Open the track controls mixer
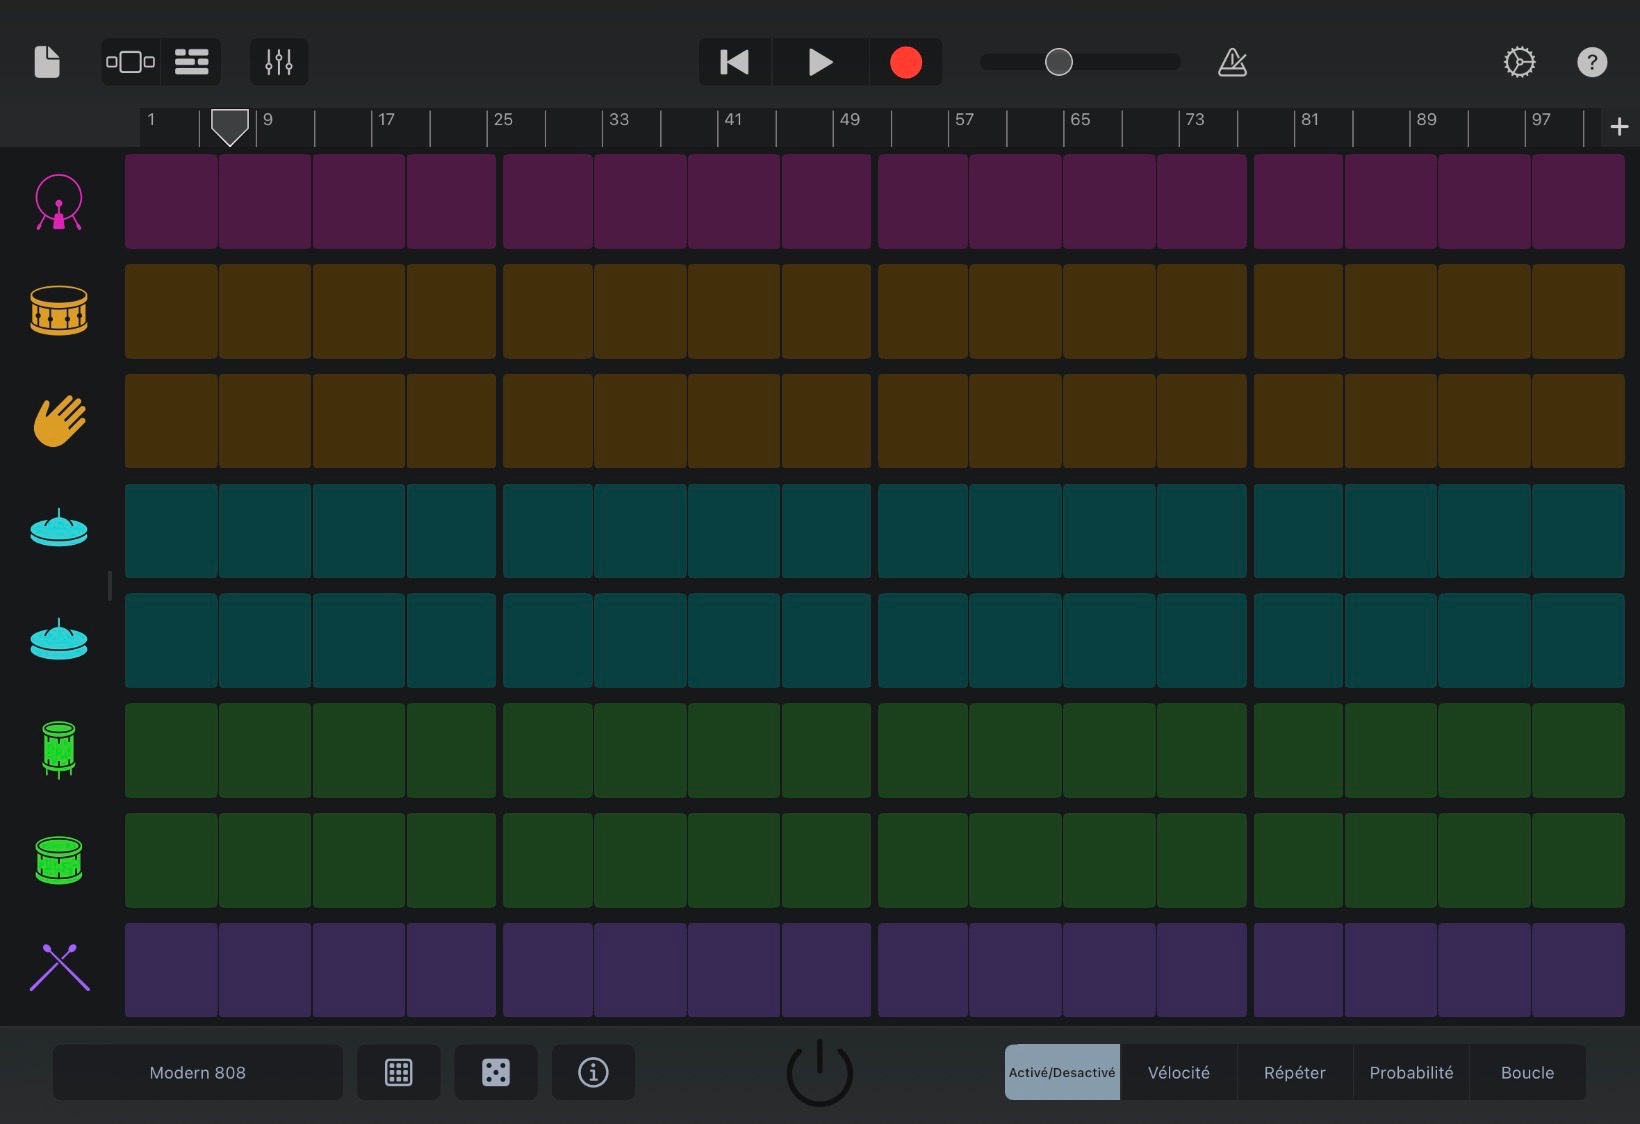The image size is (1640, 1124). point(278,62)
